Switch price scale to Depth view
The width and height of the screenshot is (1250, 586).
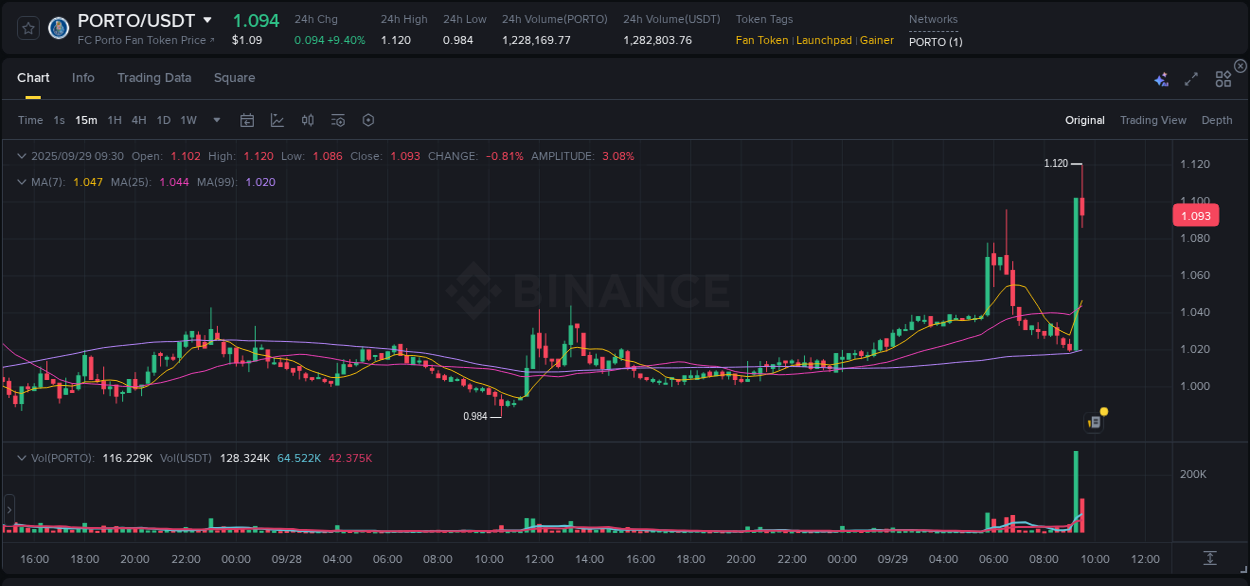[x=1216, y=120]
